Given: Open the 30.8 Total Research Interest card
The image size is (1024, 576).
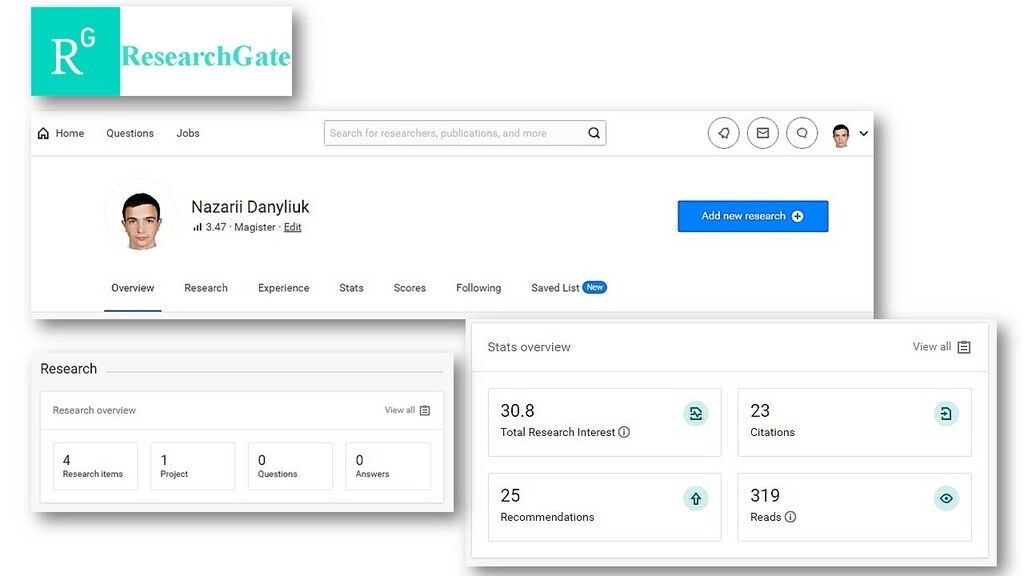Looking at the screenshot, I should click(x=605, y=423).
